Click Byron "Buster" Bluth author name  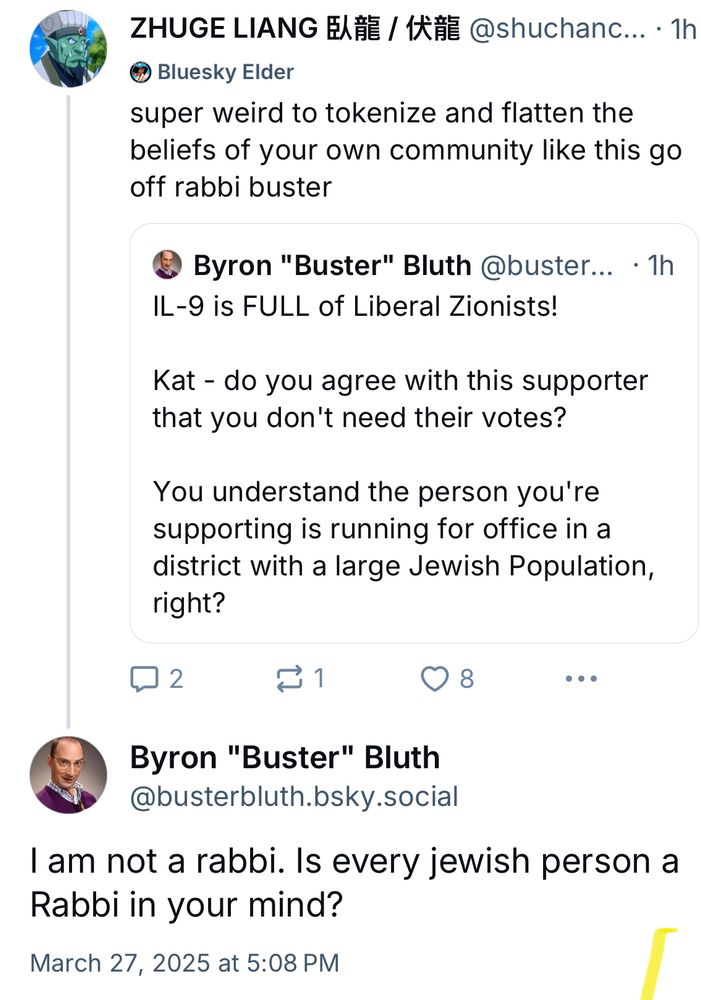coord(285,758)
